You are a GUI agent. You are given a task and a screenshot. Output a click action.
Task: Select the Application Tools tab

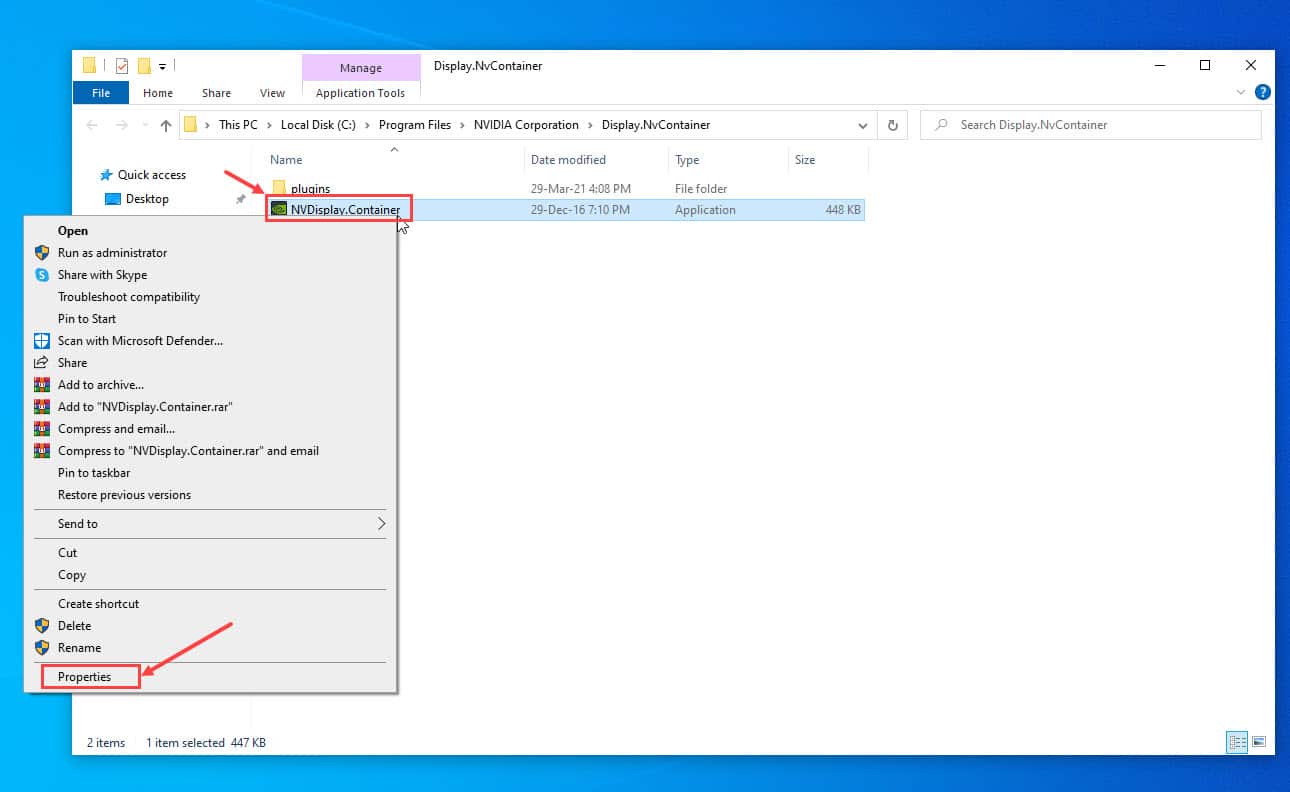point(360,93)
